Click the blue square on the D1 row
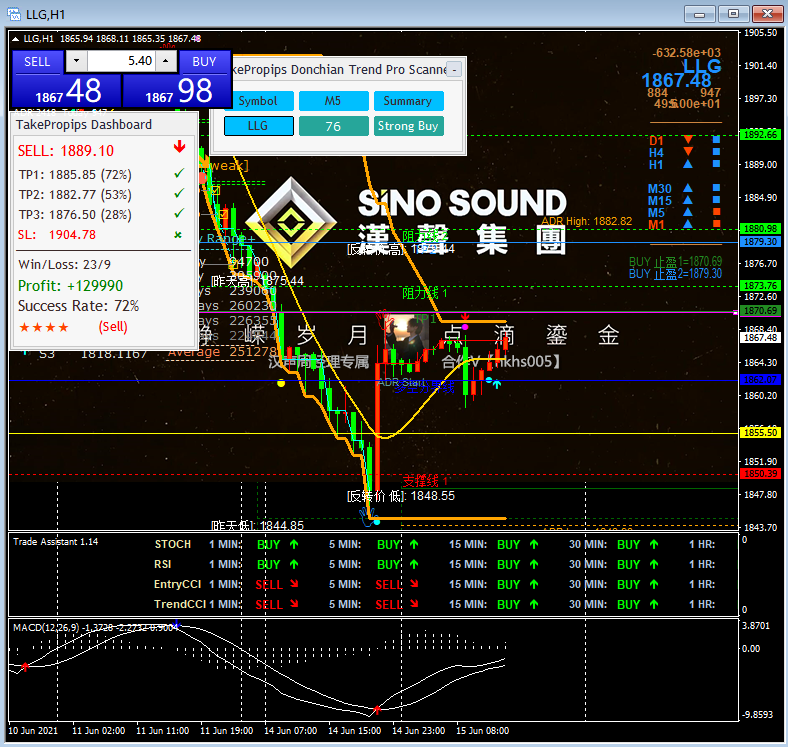 point(717,139)
